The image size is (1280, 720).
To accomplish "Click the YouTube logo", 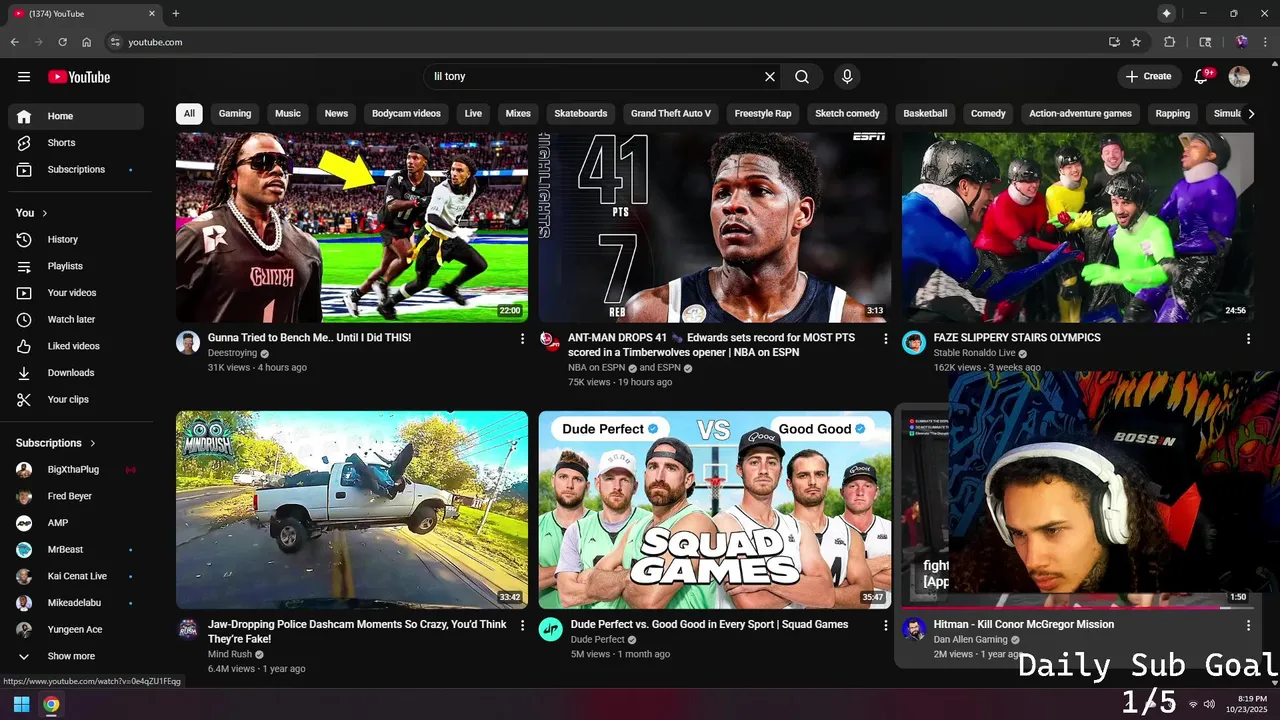I will 79,77.
